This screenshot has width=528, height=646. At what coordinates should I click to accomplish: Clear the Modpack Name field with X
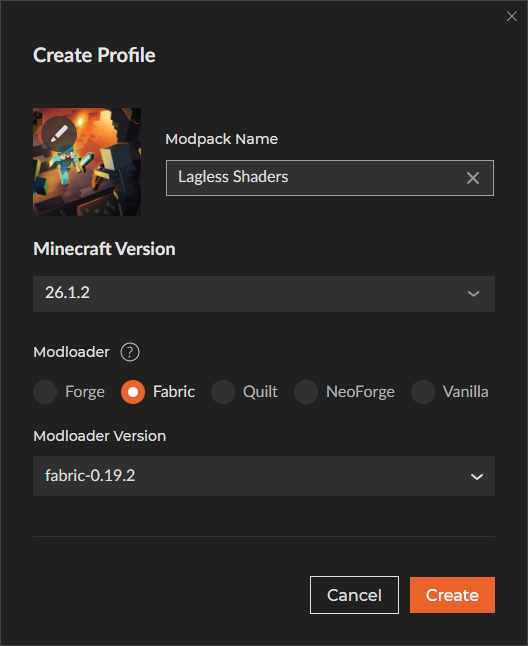pyautogui.click(x=473, y=178)
